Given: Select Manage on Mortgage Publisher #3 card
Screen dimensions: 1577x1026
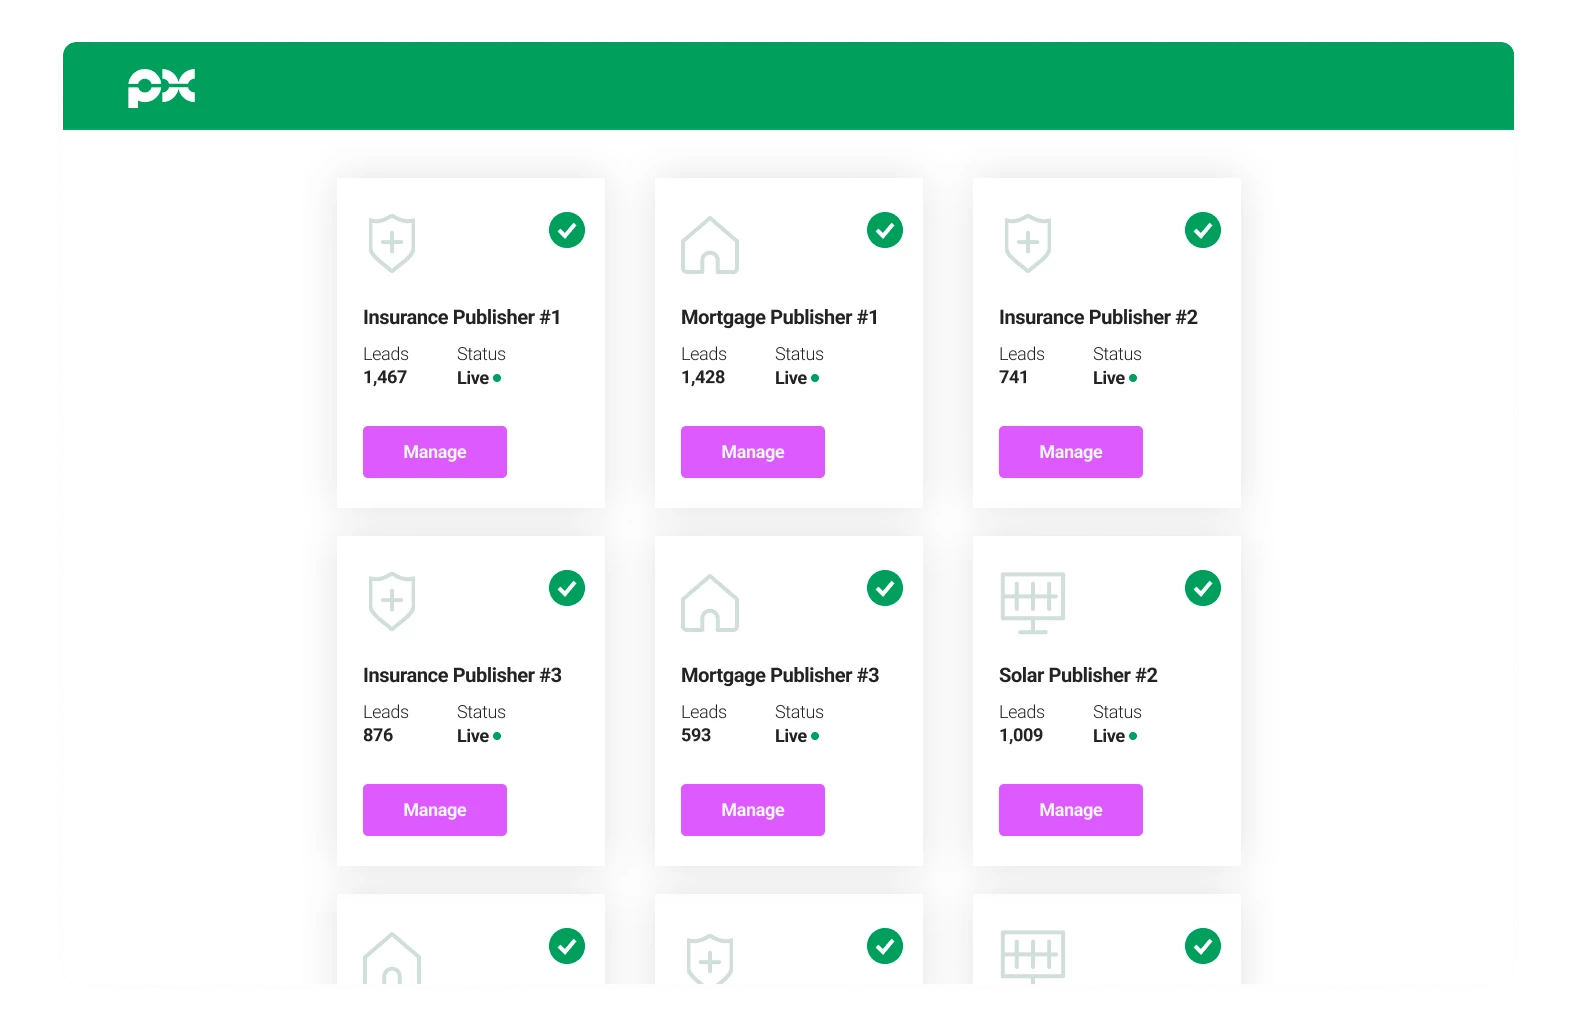Looking at the screenshot, I should pyautogui.click(x=753, y=810).
